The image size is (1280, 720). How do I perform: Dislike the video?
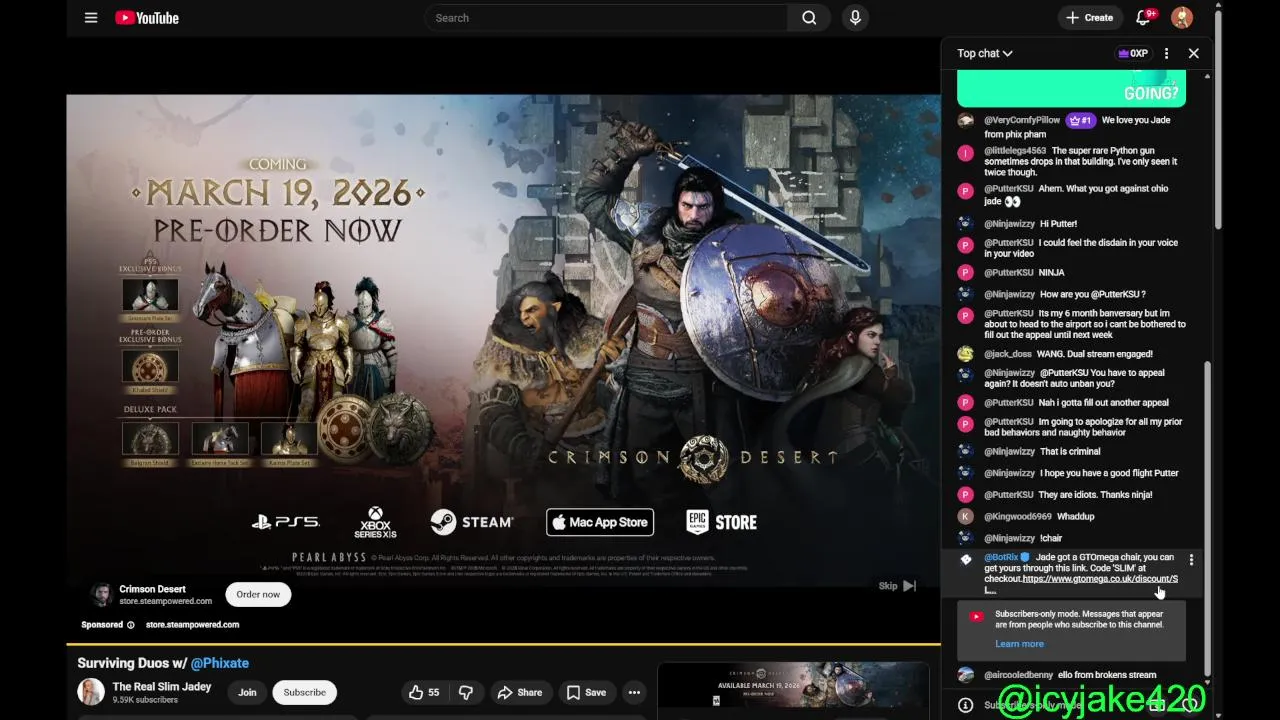tap(465, 692)
